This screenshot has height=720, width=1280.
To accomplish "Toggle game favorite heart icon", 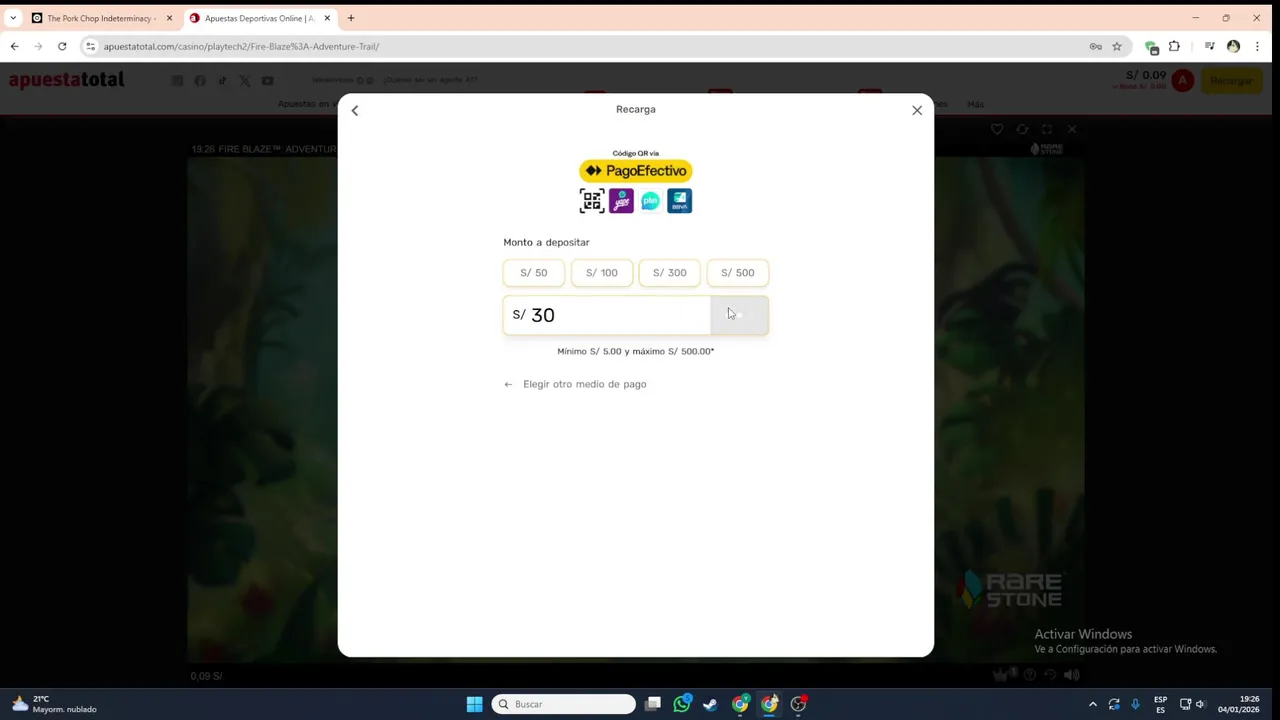I will tap(997, 129).
